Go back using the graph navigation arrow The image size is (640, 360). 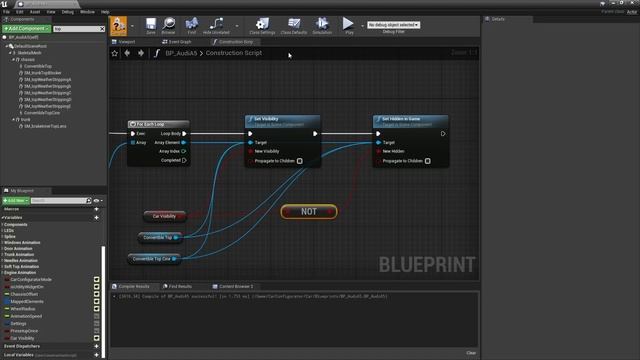click(127, 53)
